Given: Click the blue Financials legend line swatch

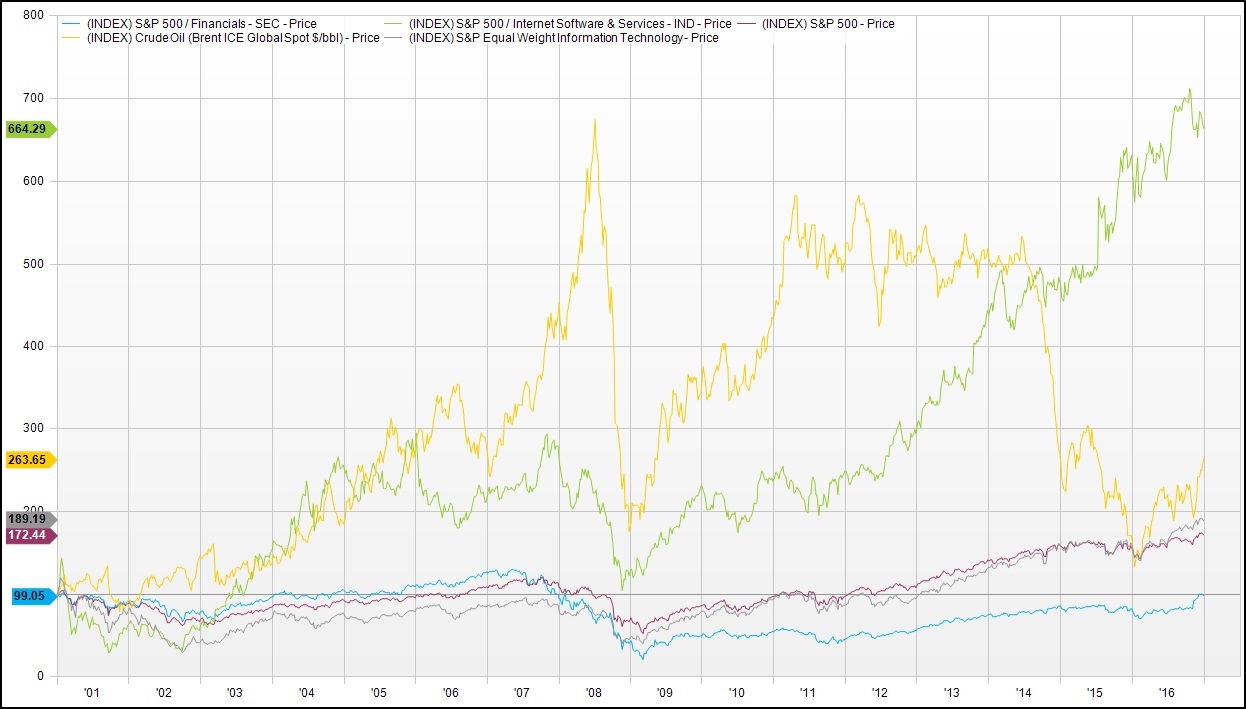Looking at the screenshot, I should (x=73, y=24).
